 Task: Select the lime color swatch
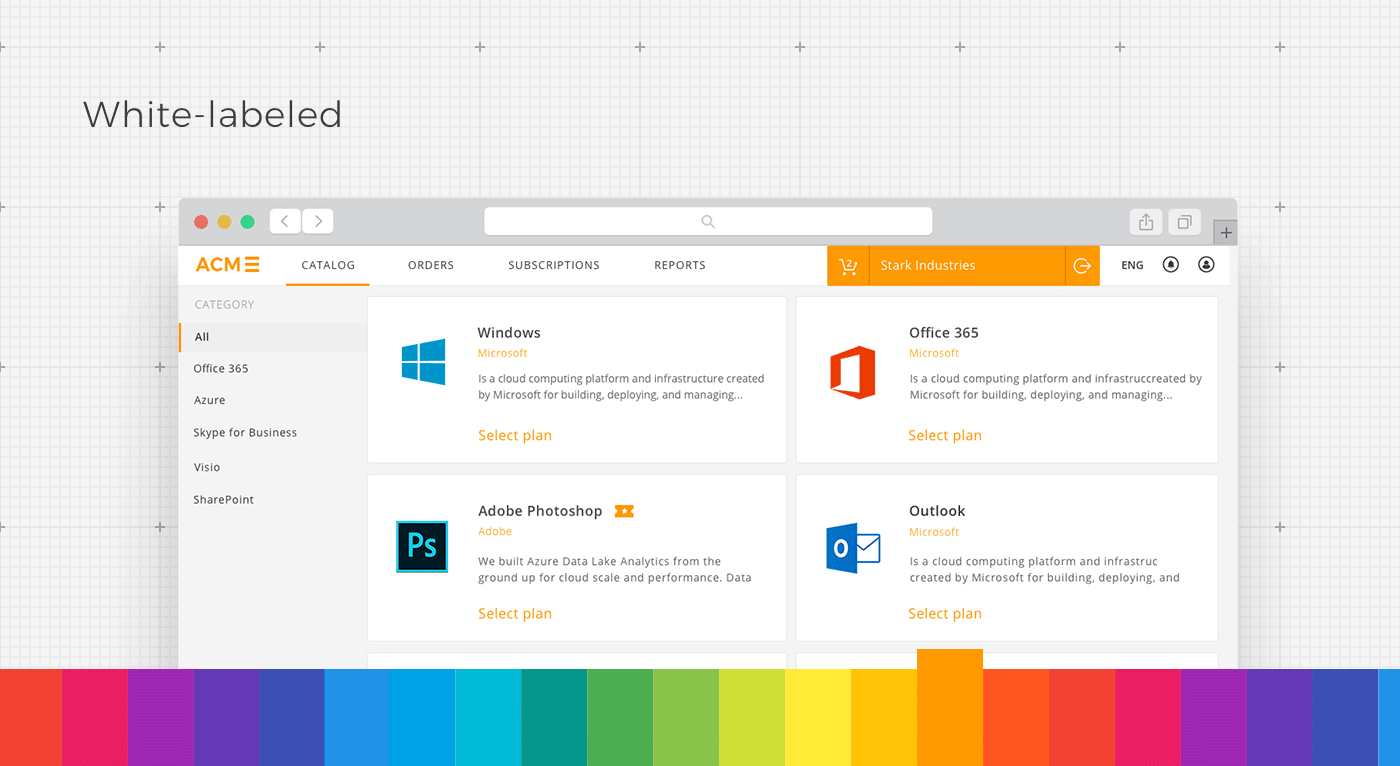tap(752, 718)
